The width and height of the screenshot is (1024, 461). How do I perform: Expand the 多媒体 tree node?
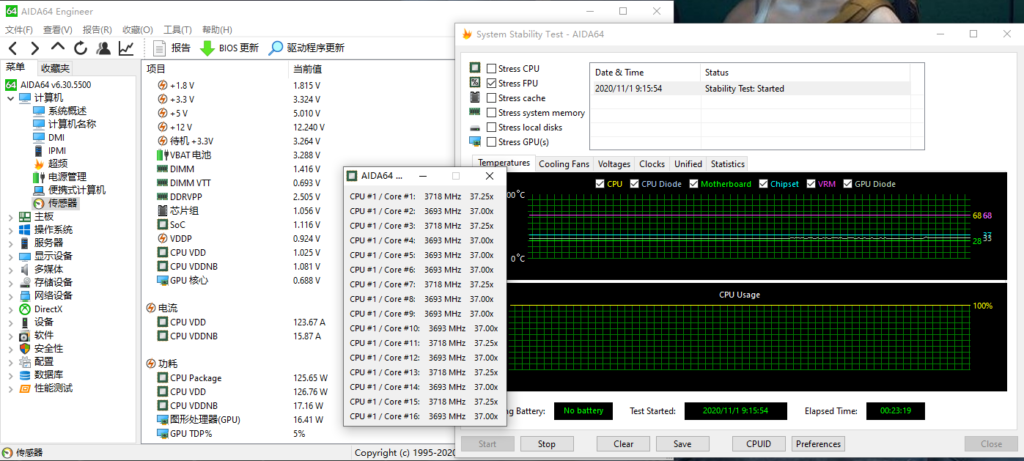click(x=10, y=269)
